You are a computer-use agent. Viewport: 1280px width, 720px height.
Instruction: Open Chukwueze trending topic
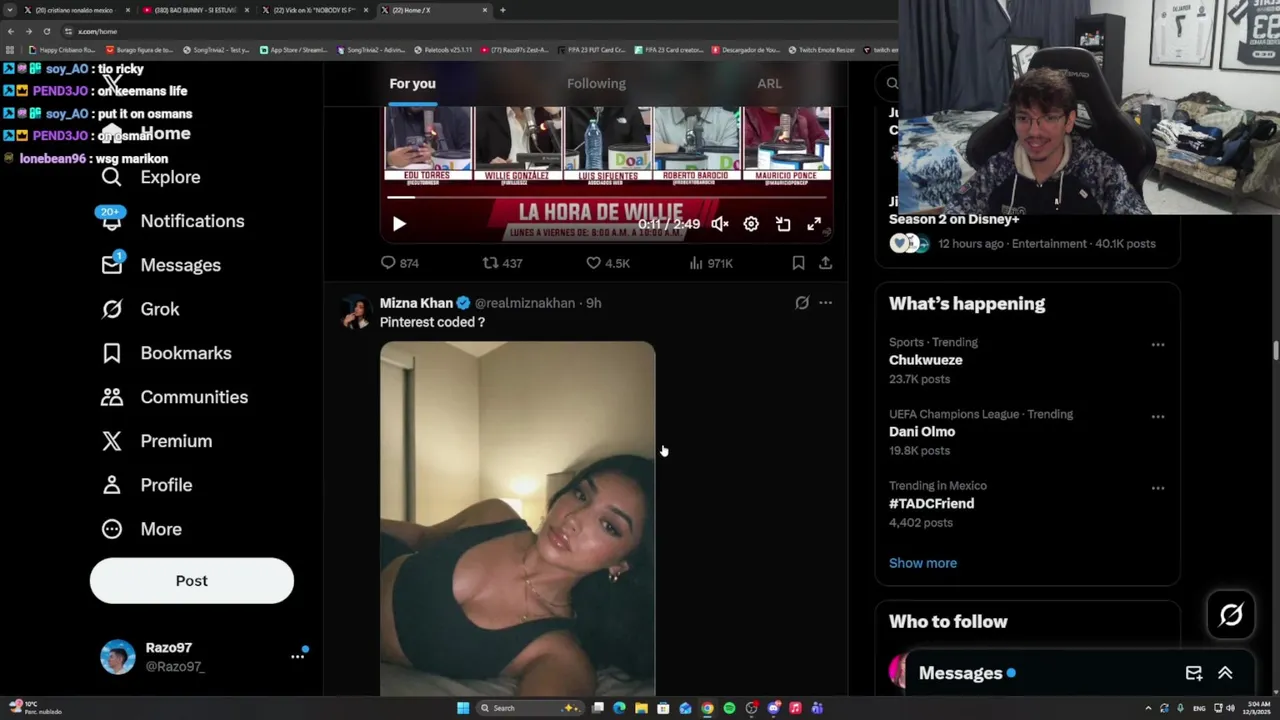pos(926,360)
